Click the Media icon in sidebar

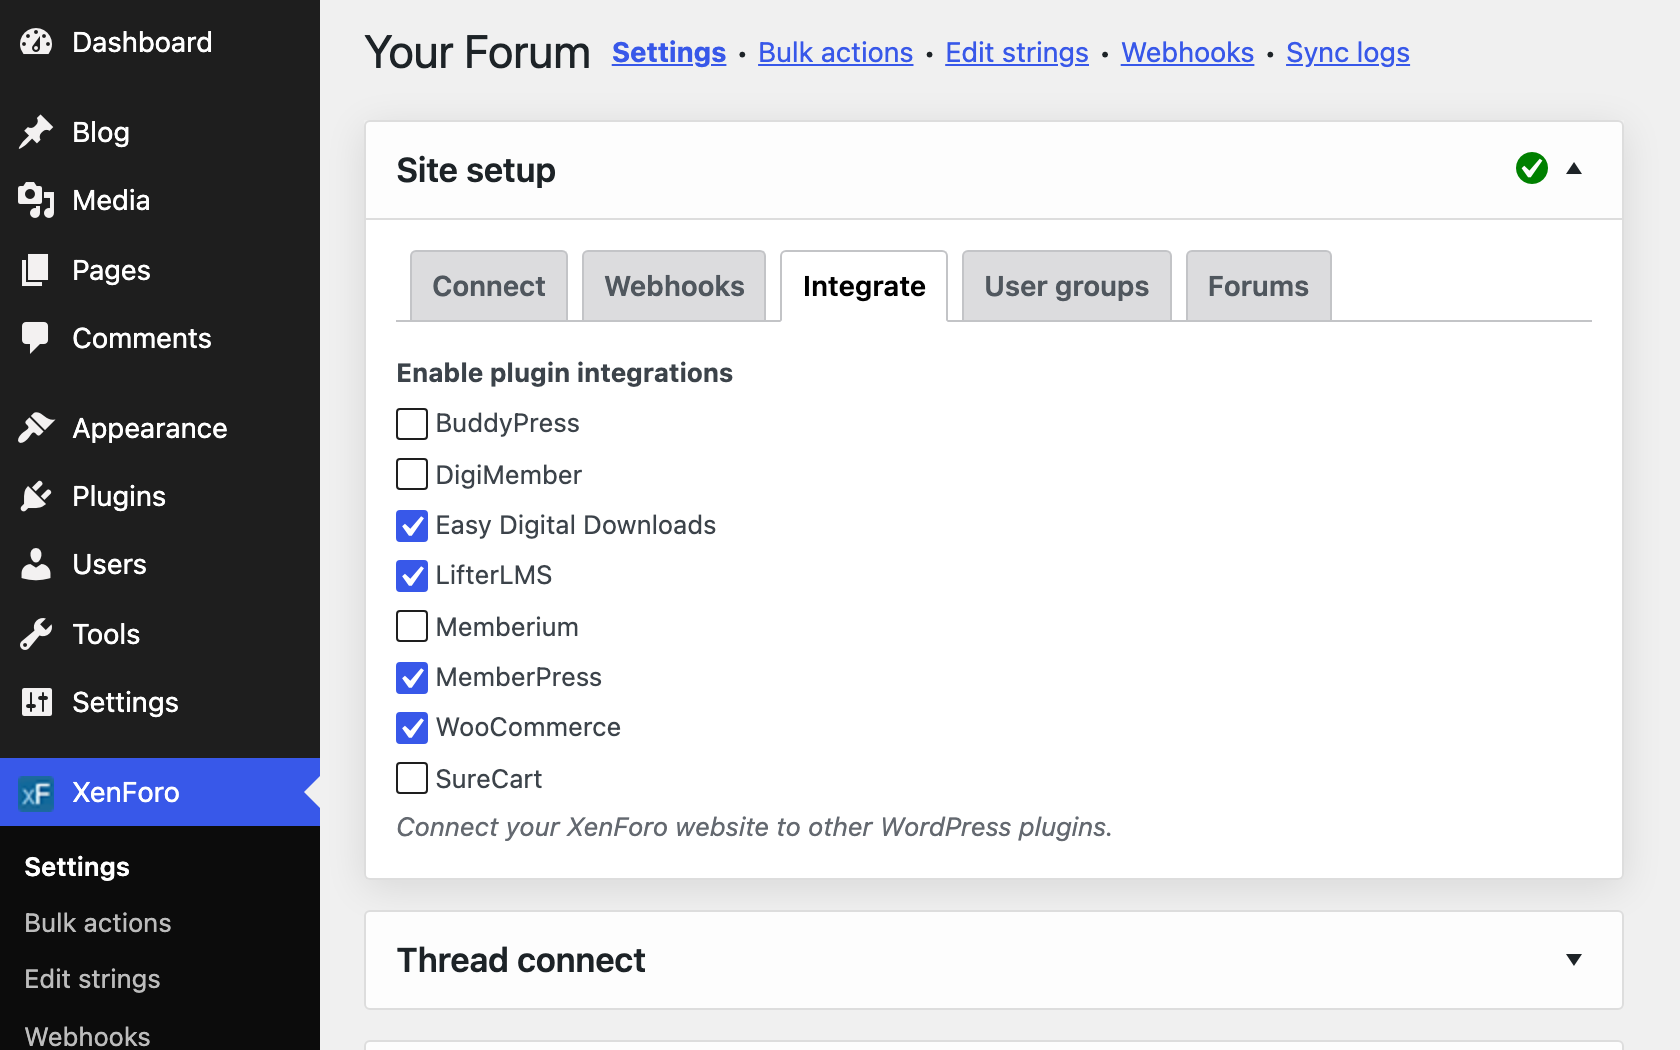(36, 200)
